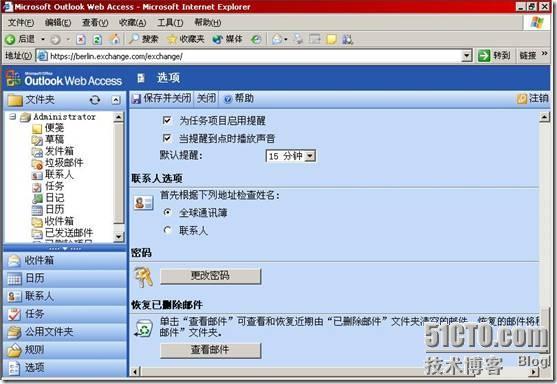Toggle 当提醒到点时播放声音 checkbox
Viewport: 557px width, 384px height.
[167, 138]
